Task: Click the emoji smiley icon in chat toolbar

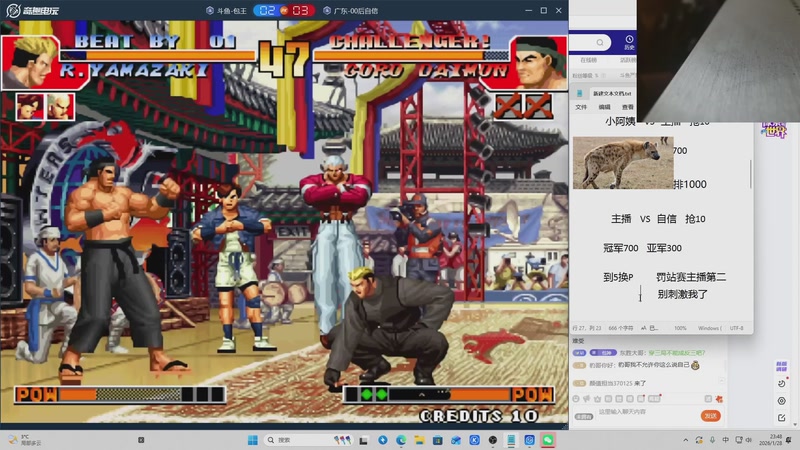Action: tap(576, 399)
